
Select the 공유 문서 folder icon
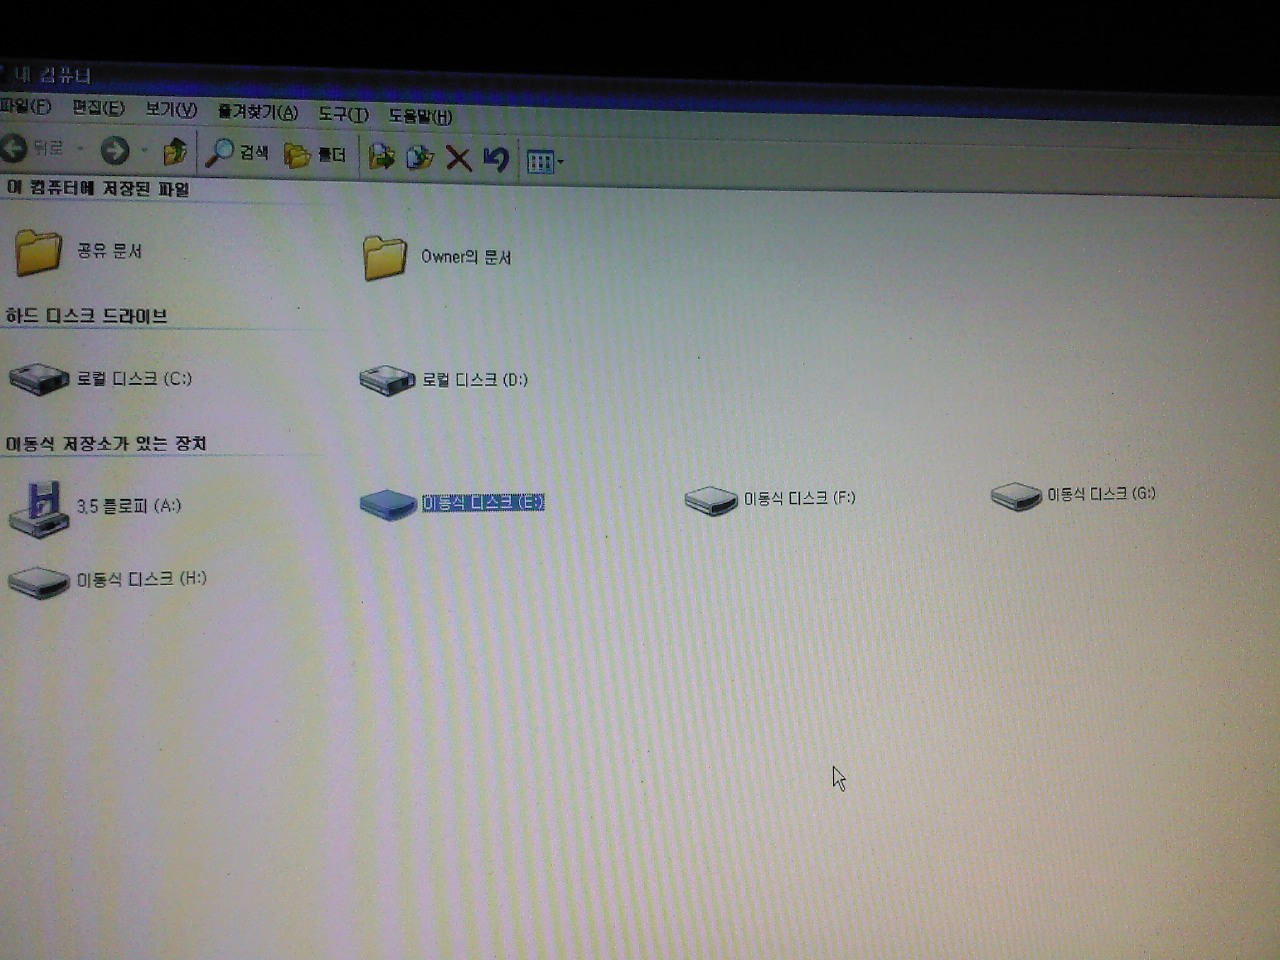point(38,251)
